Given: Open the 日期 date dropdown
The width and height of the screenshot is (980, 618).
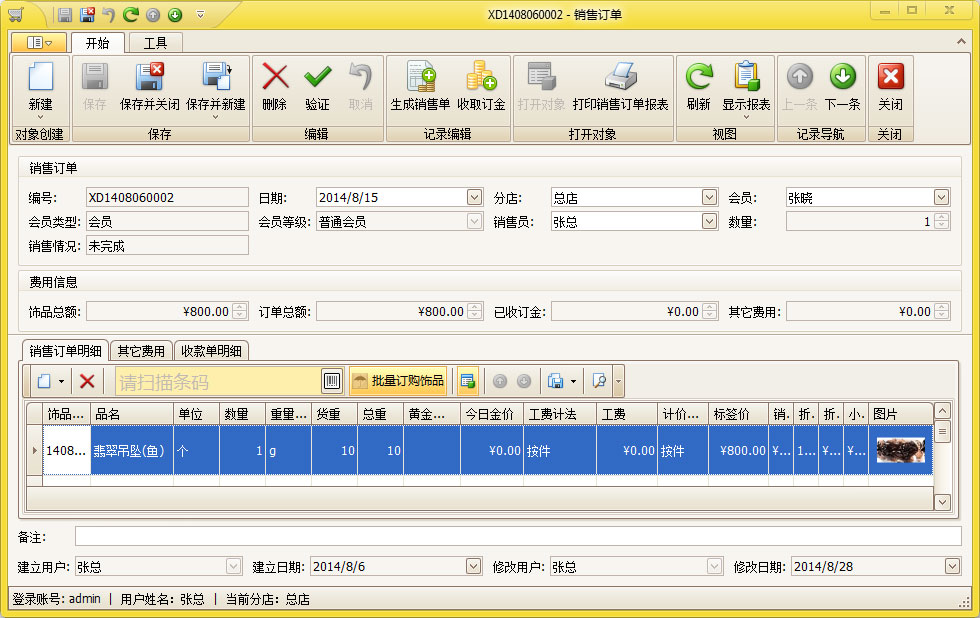Looking at the screenshot, I should pyautogui.click(x=474, y=197).
